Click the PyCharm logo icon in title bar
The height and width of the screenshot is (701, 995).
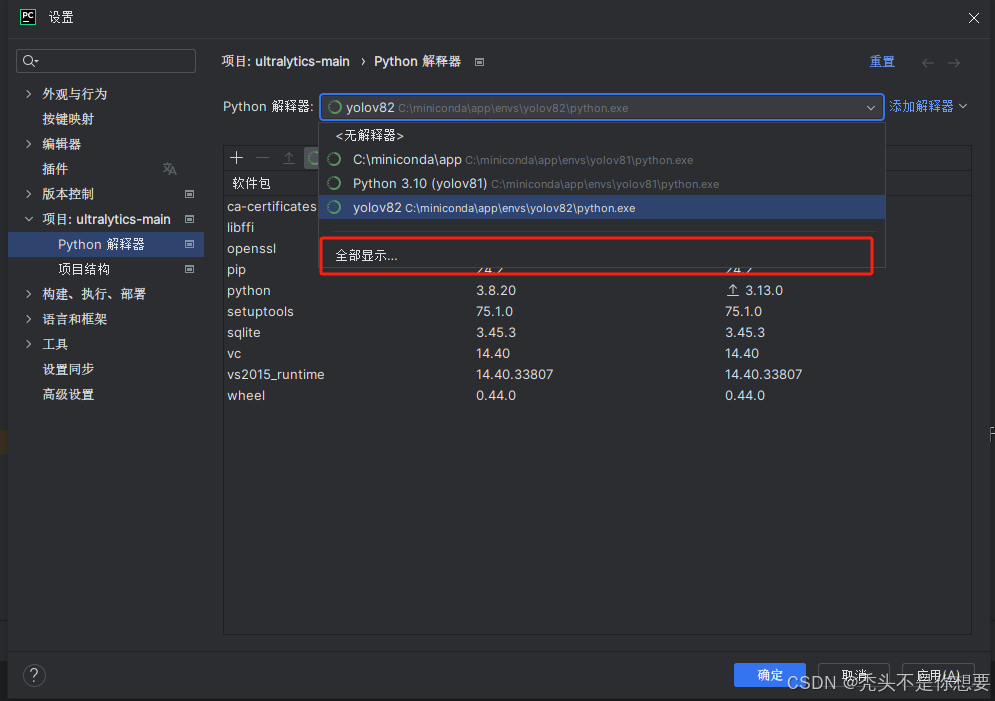click(x=28, y=17)
